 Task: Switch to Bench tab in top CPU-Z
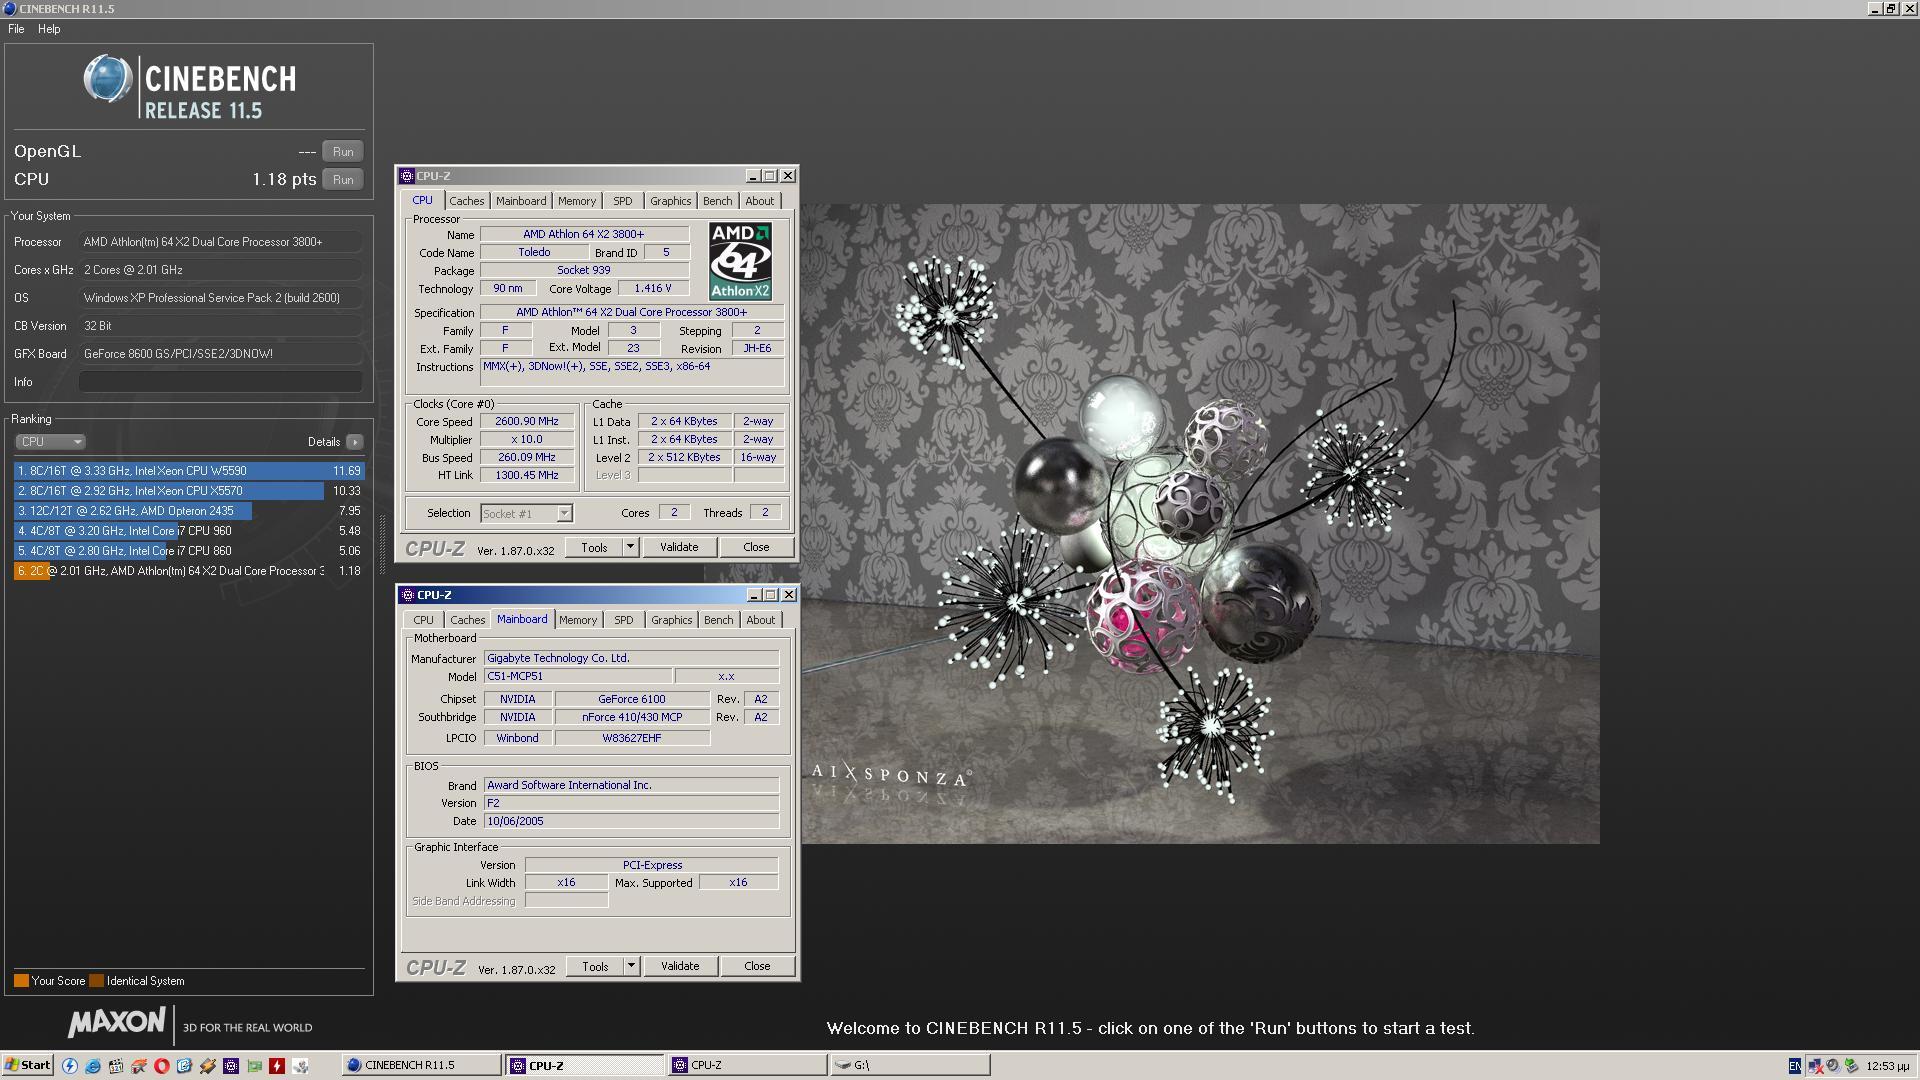pyautogui.click(x=718, y=201)
